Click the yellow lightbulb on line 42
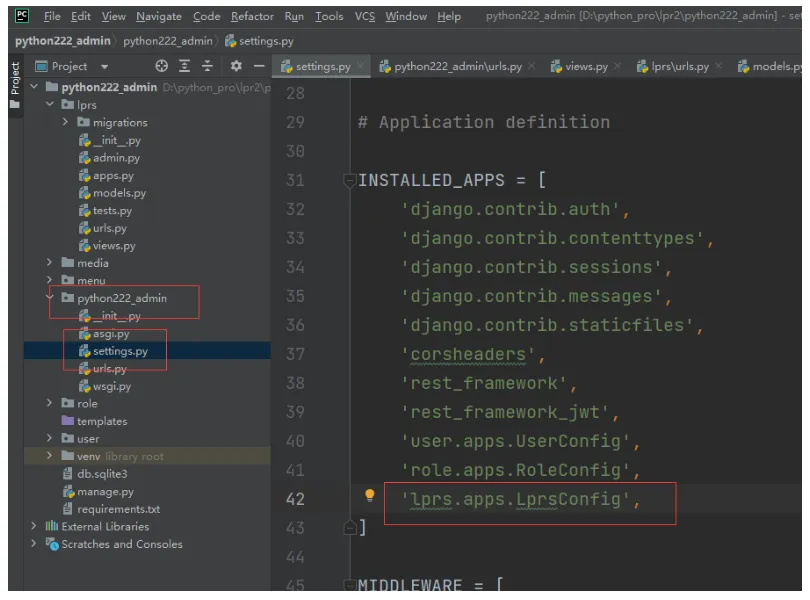810x600 pixels. [x=369, y=496]
